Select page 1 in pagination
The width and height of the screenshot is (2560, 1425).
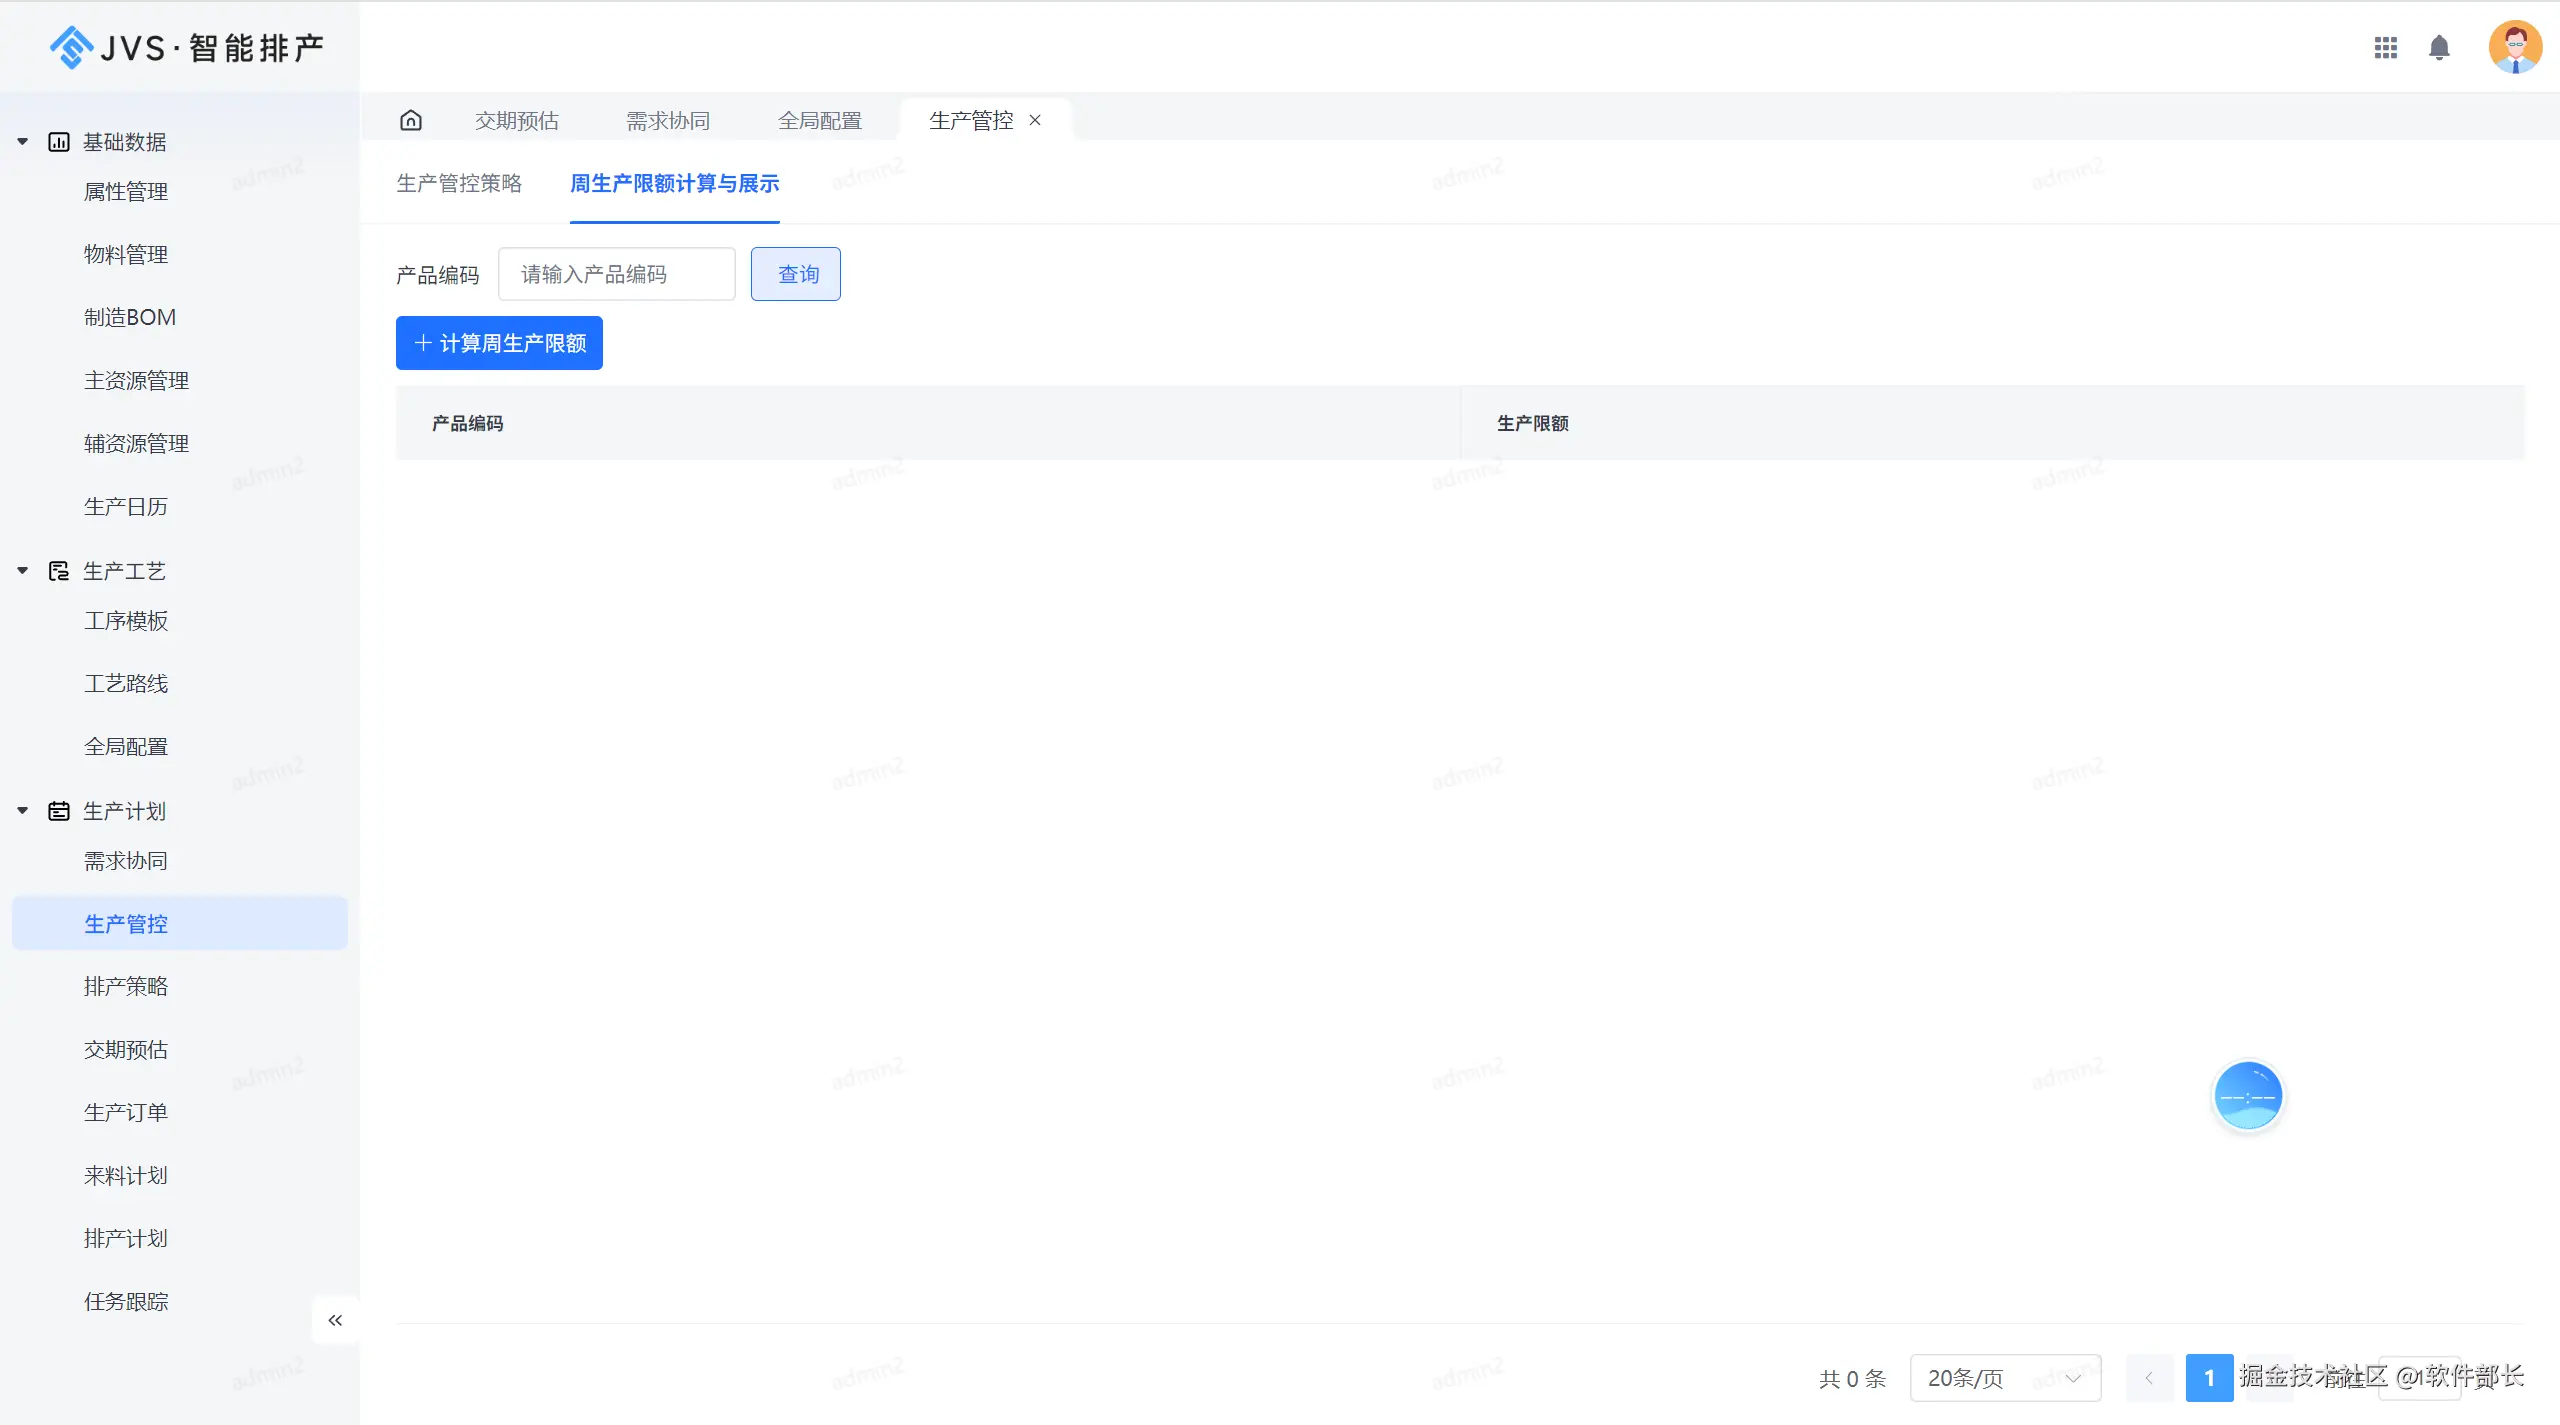2208,1378
